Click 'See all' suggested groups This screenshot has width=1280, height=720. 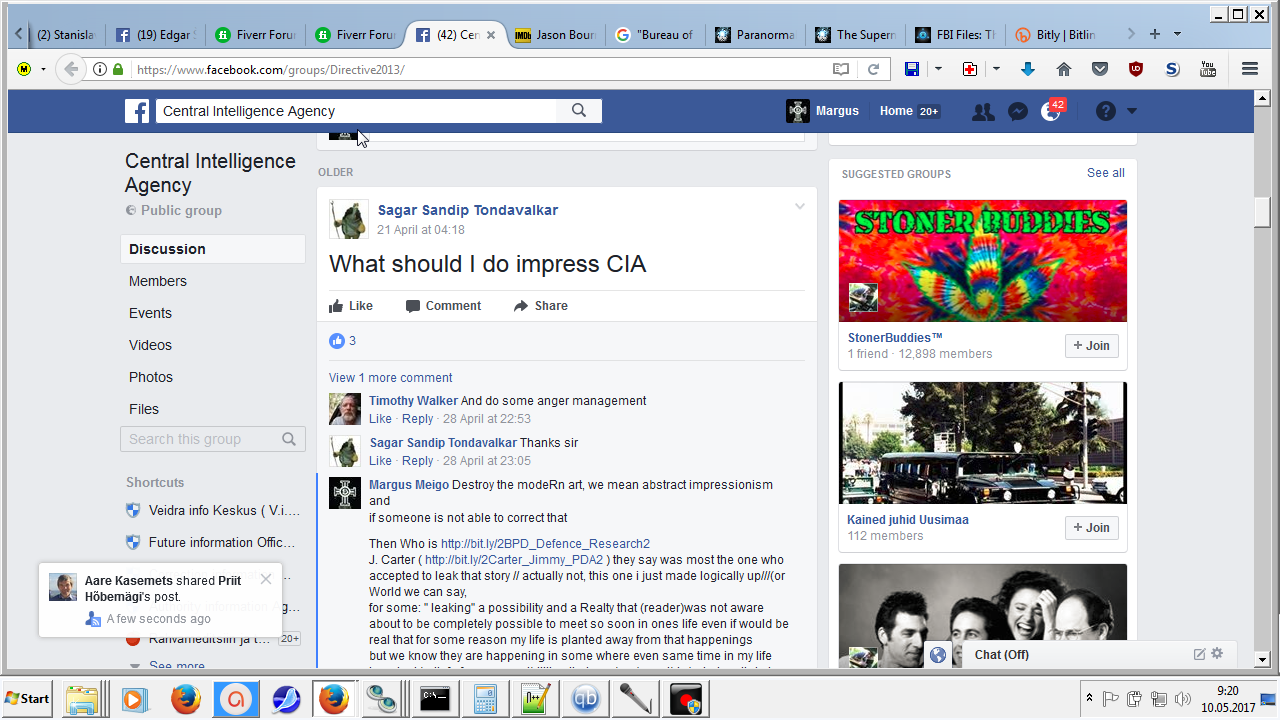click(x=1106, y=173)
